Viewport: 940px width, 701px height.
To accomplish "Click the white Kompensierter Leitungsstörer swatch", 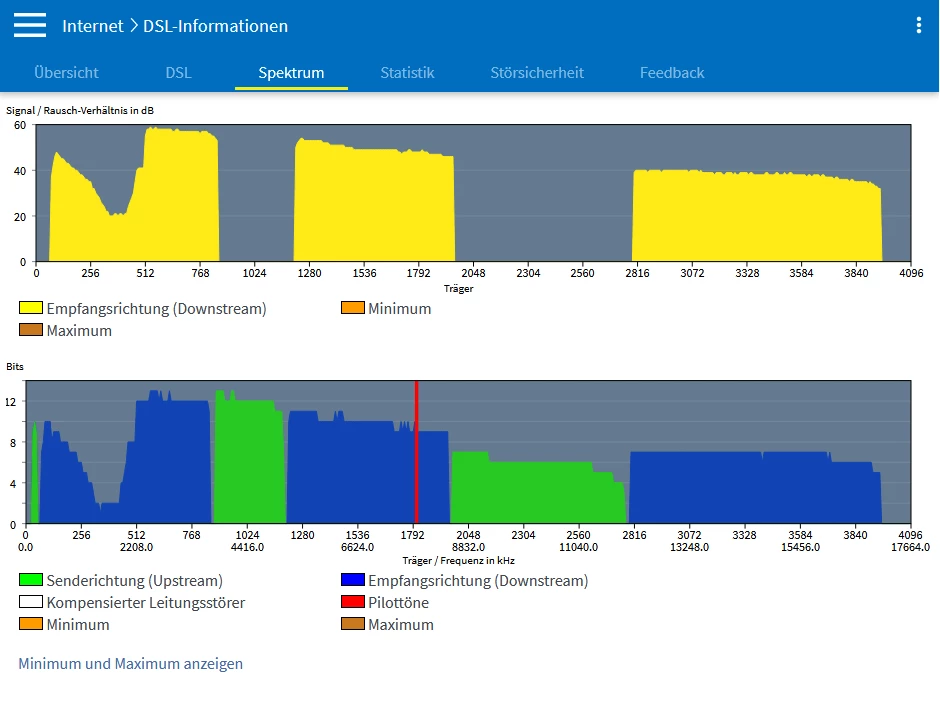I will [31, 601].
